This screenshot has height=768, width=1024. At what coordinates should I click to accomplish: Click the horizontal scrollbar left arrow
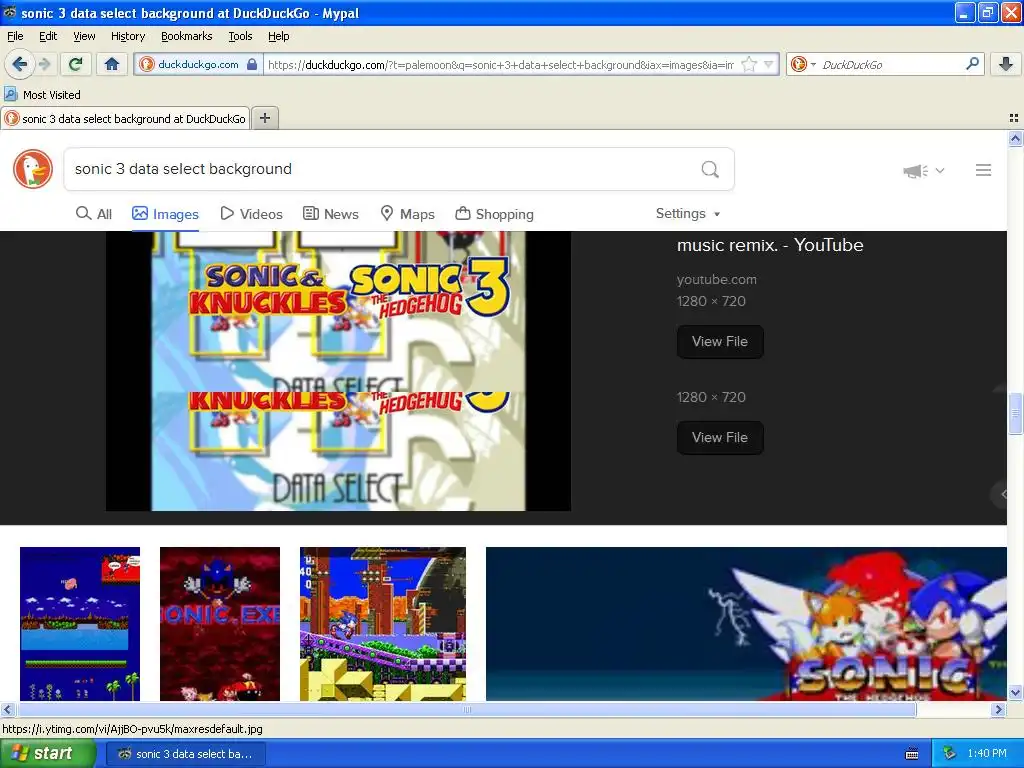[7, 709]
